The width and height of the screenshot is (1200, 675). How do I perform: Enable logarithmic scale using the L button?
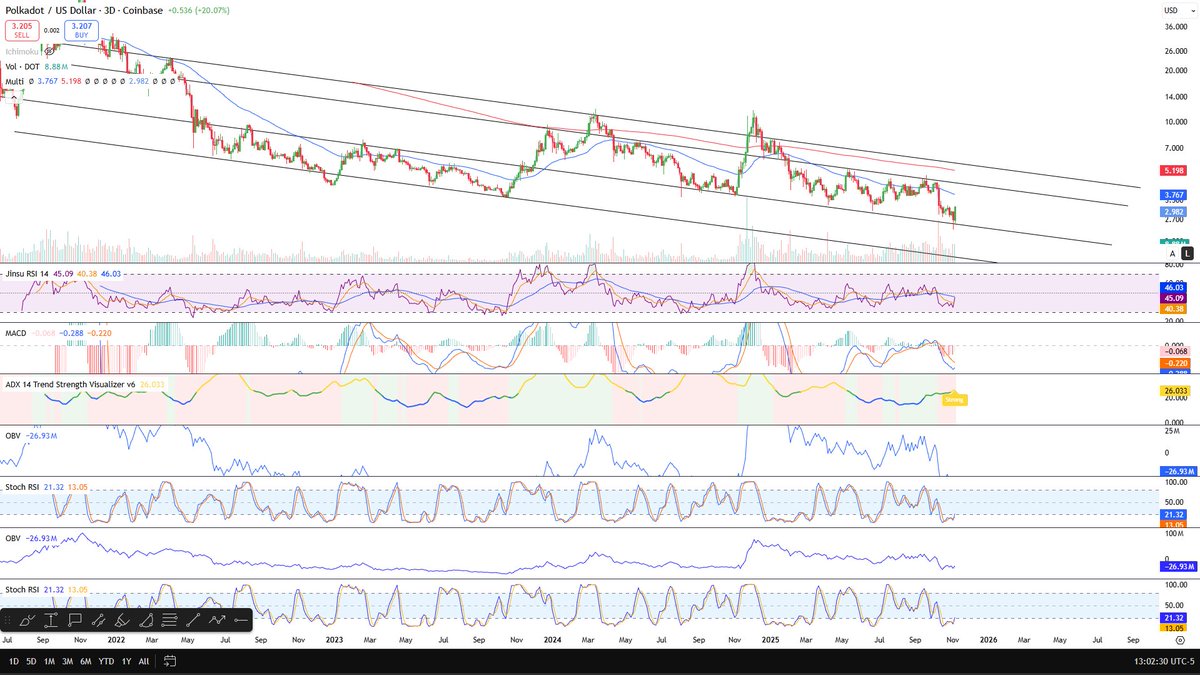[x=1187, y=253]
